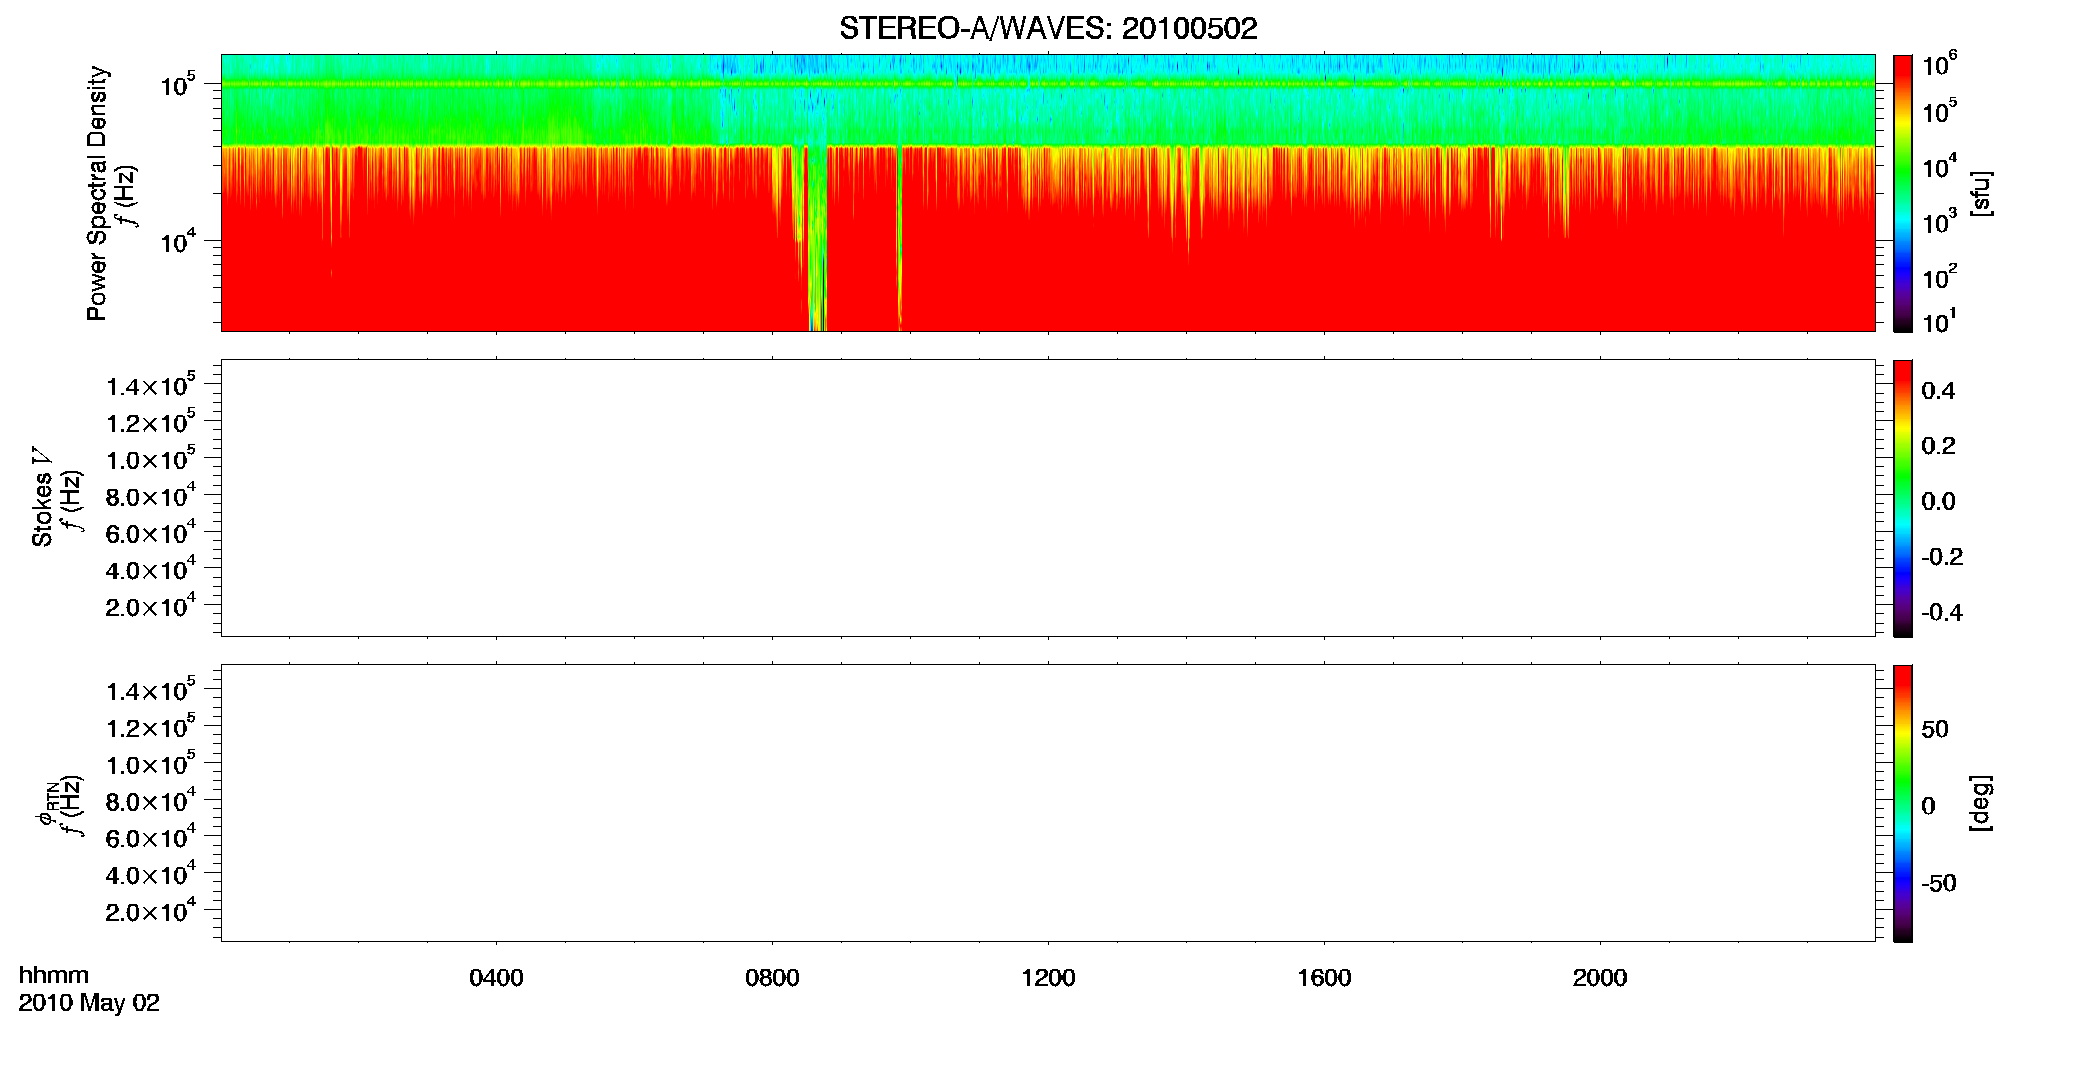Click the [sfu] unit label

pos(1981,193)
